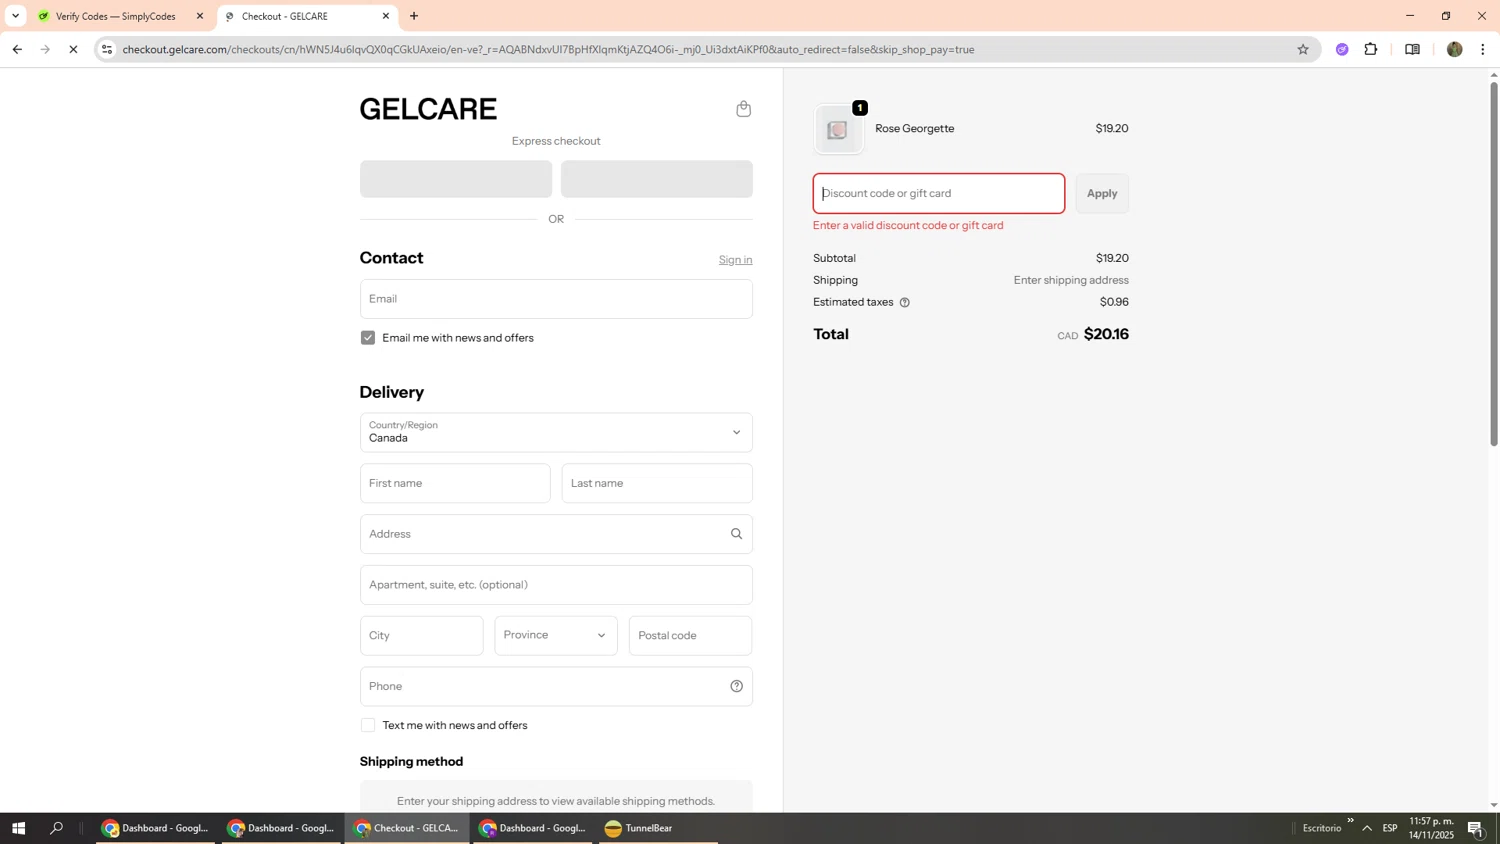Focus the First name field

455,483
